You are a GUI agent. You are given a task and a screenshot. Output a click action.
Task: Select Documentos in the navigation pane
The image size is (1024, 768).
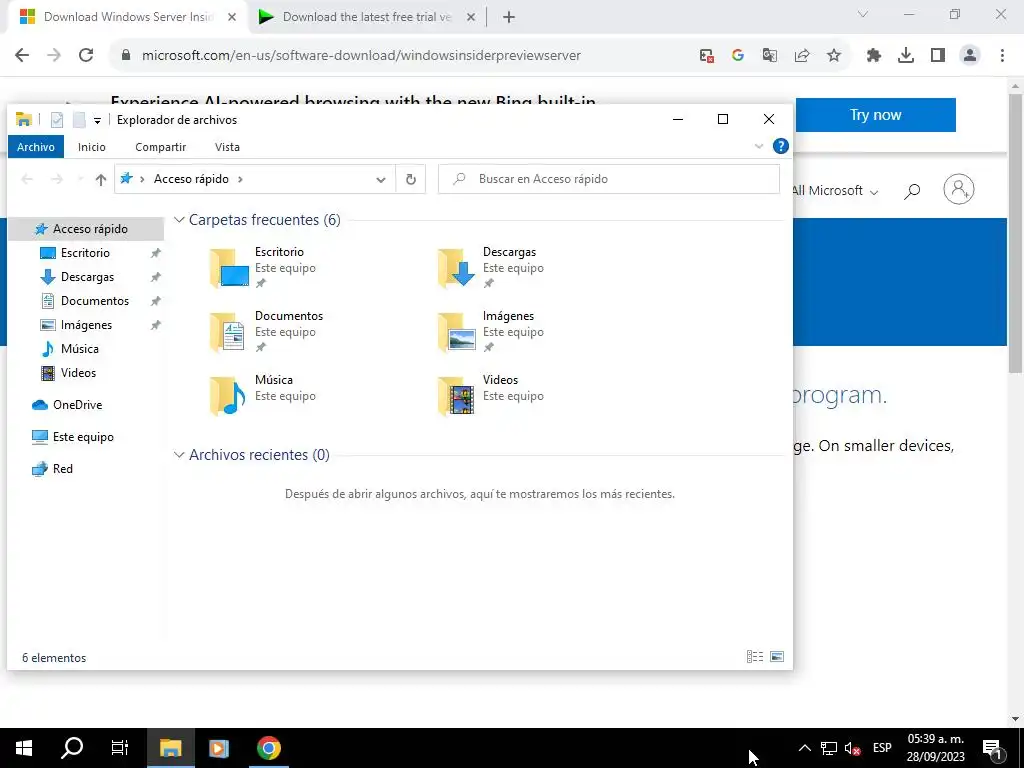click(95, 301)
